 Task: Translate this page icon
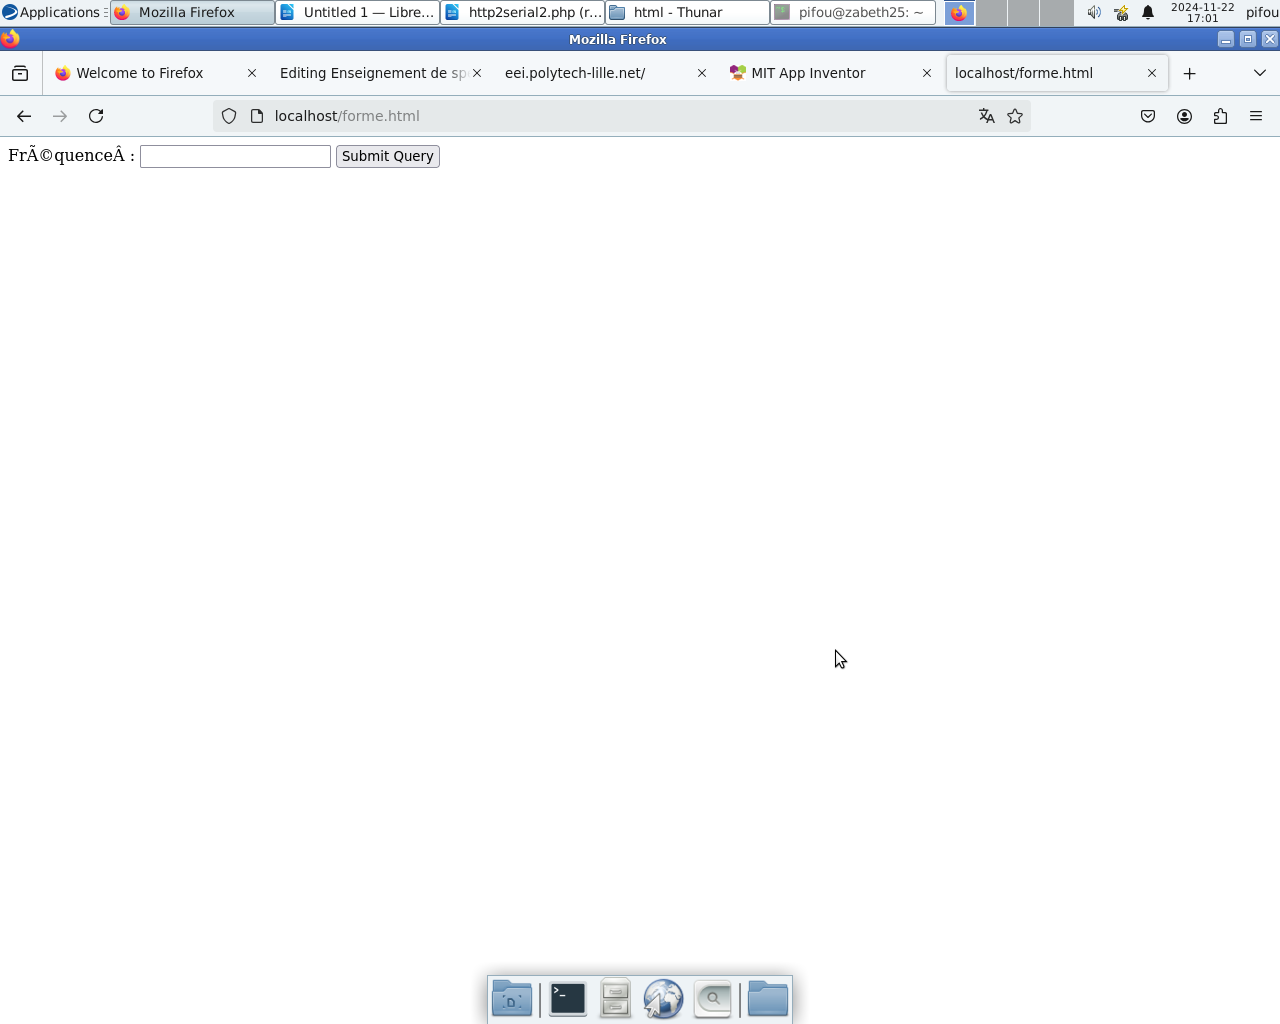(987, 116)
